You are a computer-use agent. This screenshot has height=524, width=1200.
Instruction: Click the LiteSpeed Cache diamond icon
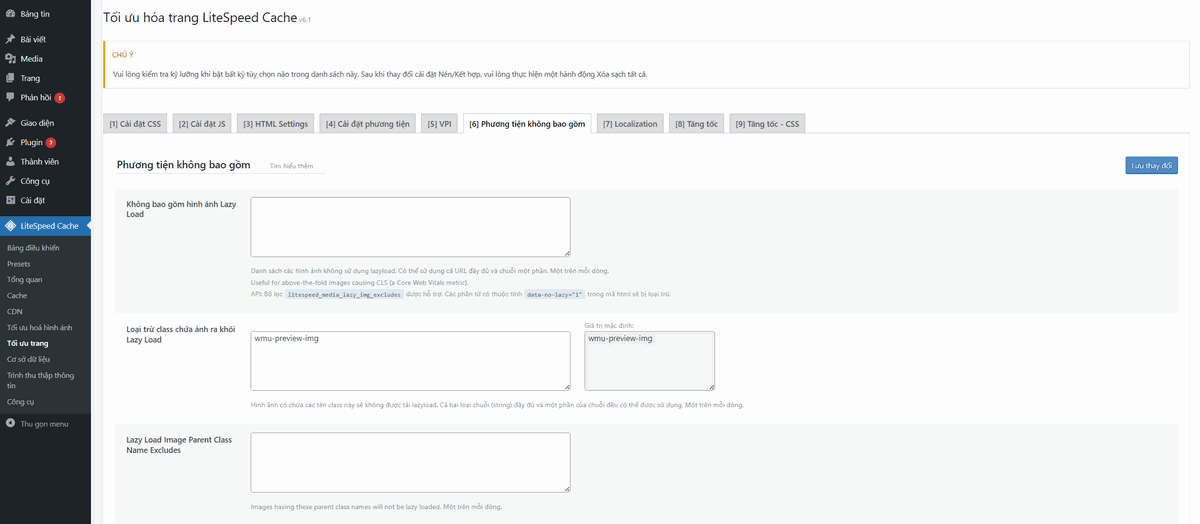[10, 226]
